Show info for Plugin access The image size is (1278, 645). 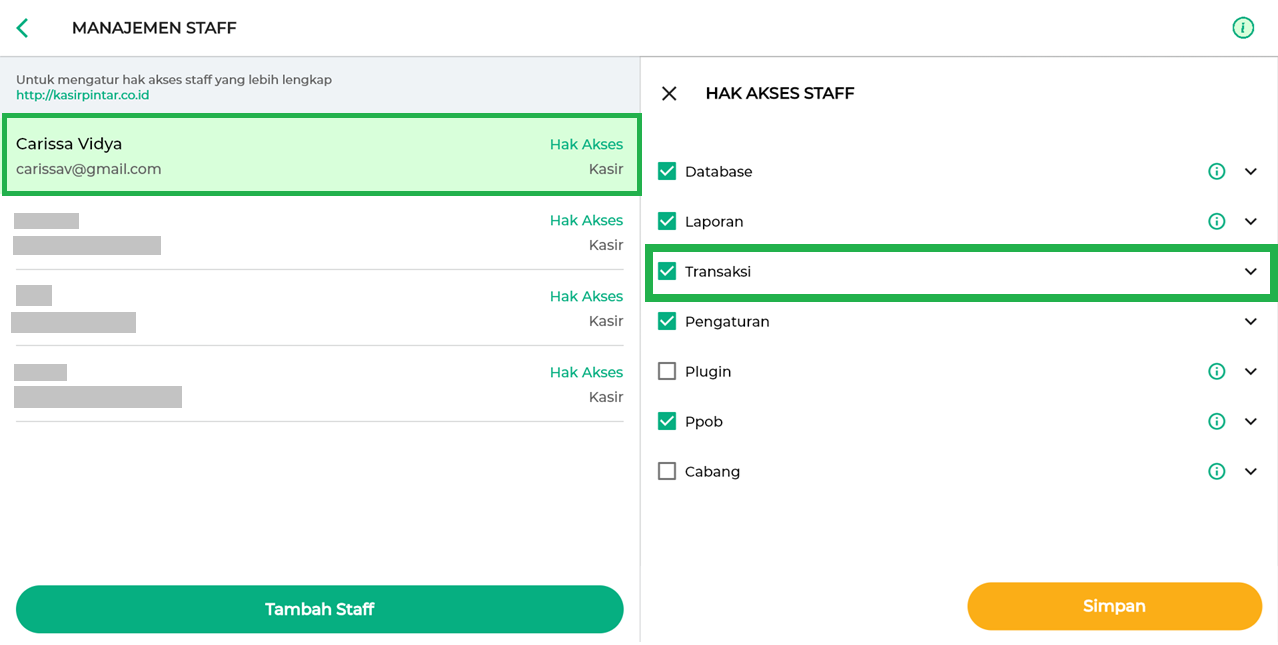point(1216,372)
